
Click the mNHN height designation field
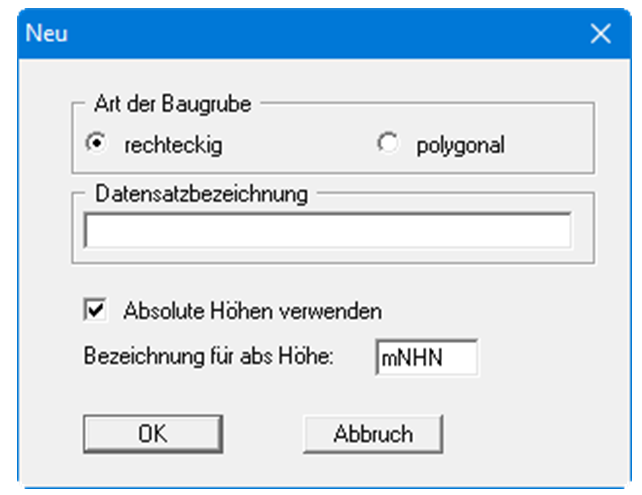pos(427,358)
